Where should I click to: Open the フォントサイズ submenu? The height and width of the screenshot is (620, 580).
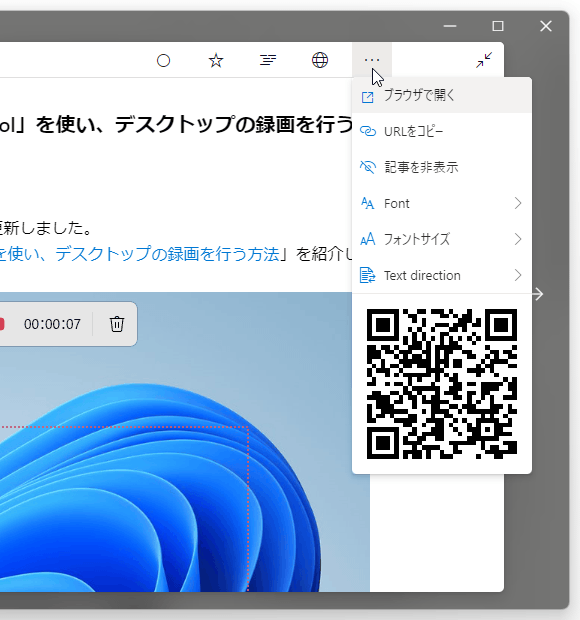coord(442,239)
